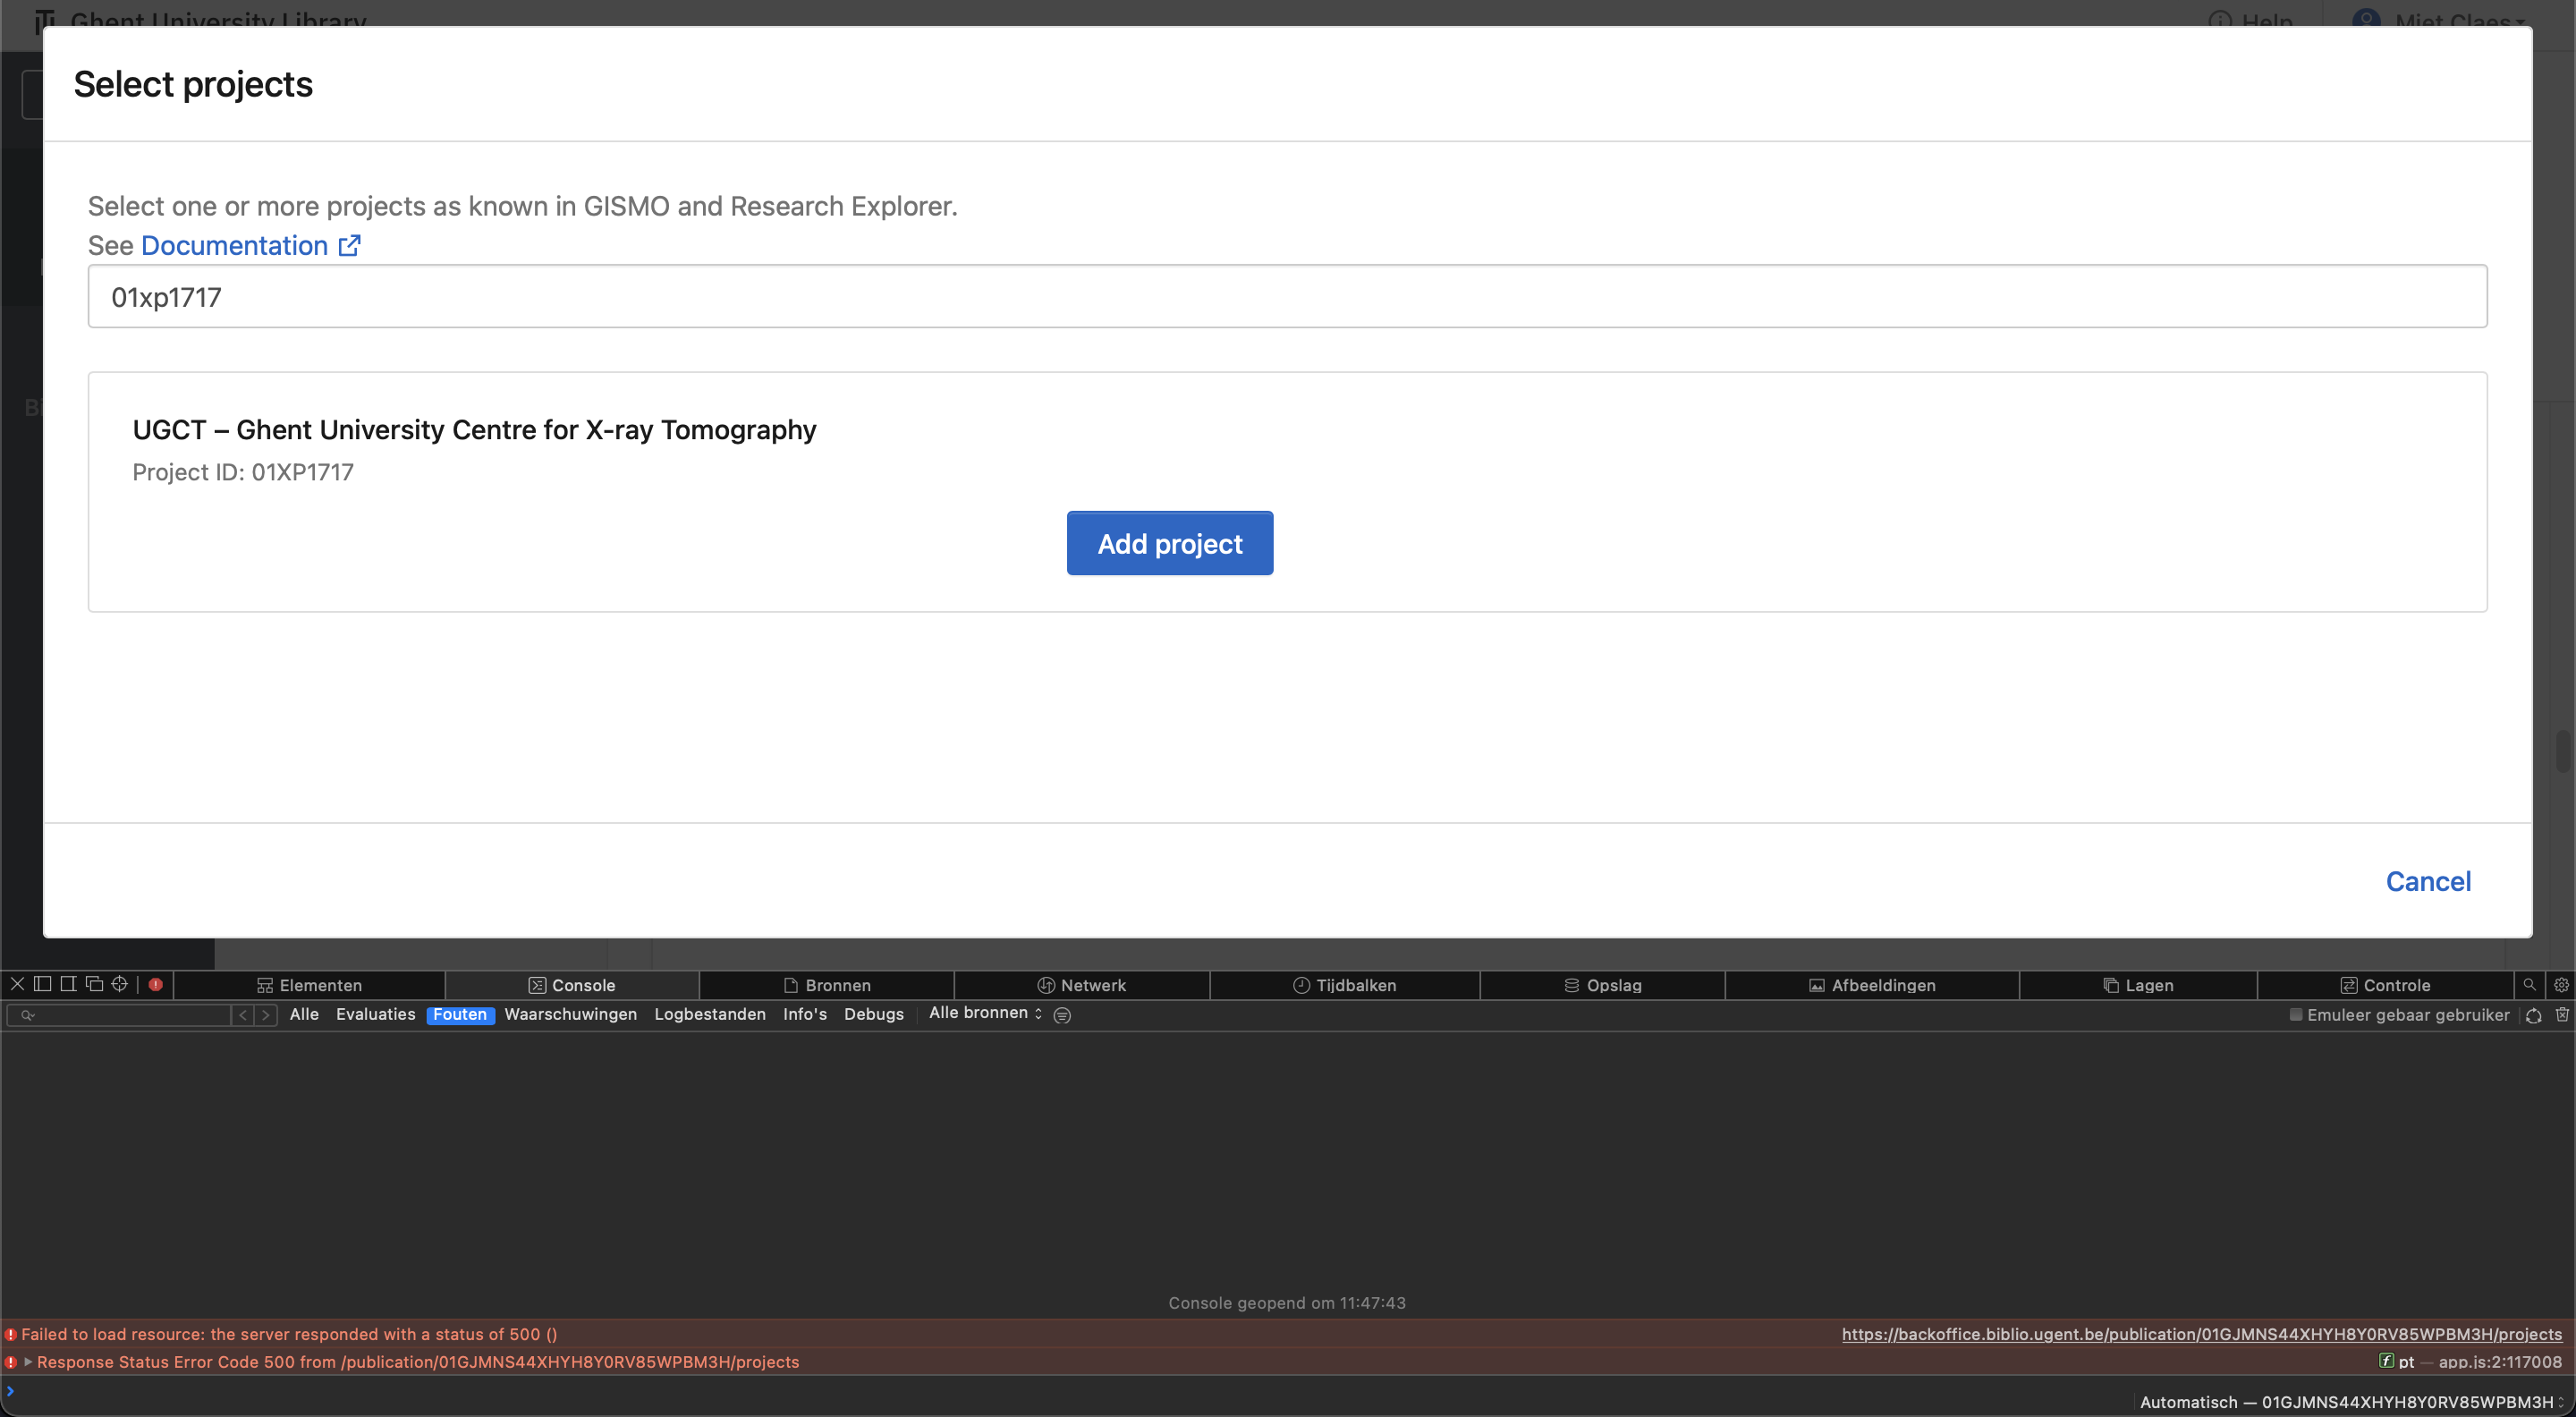Open the Elementen tab icon
Viewport: 2576px width, 1417px height.
264,984
